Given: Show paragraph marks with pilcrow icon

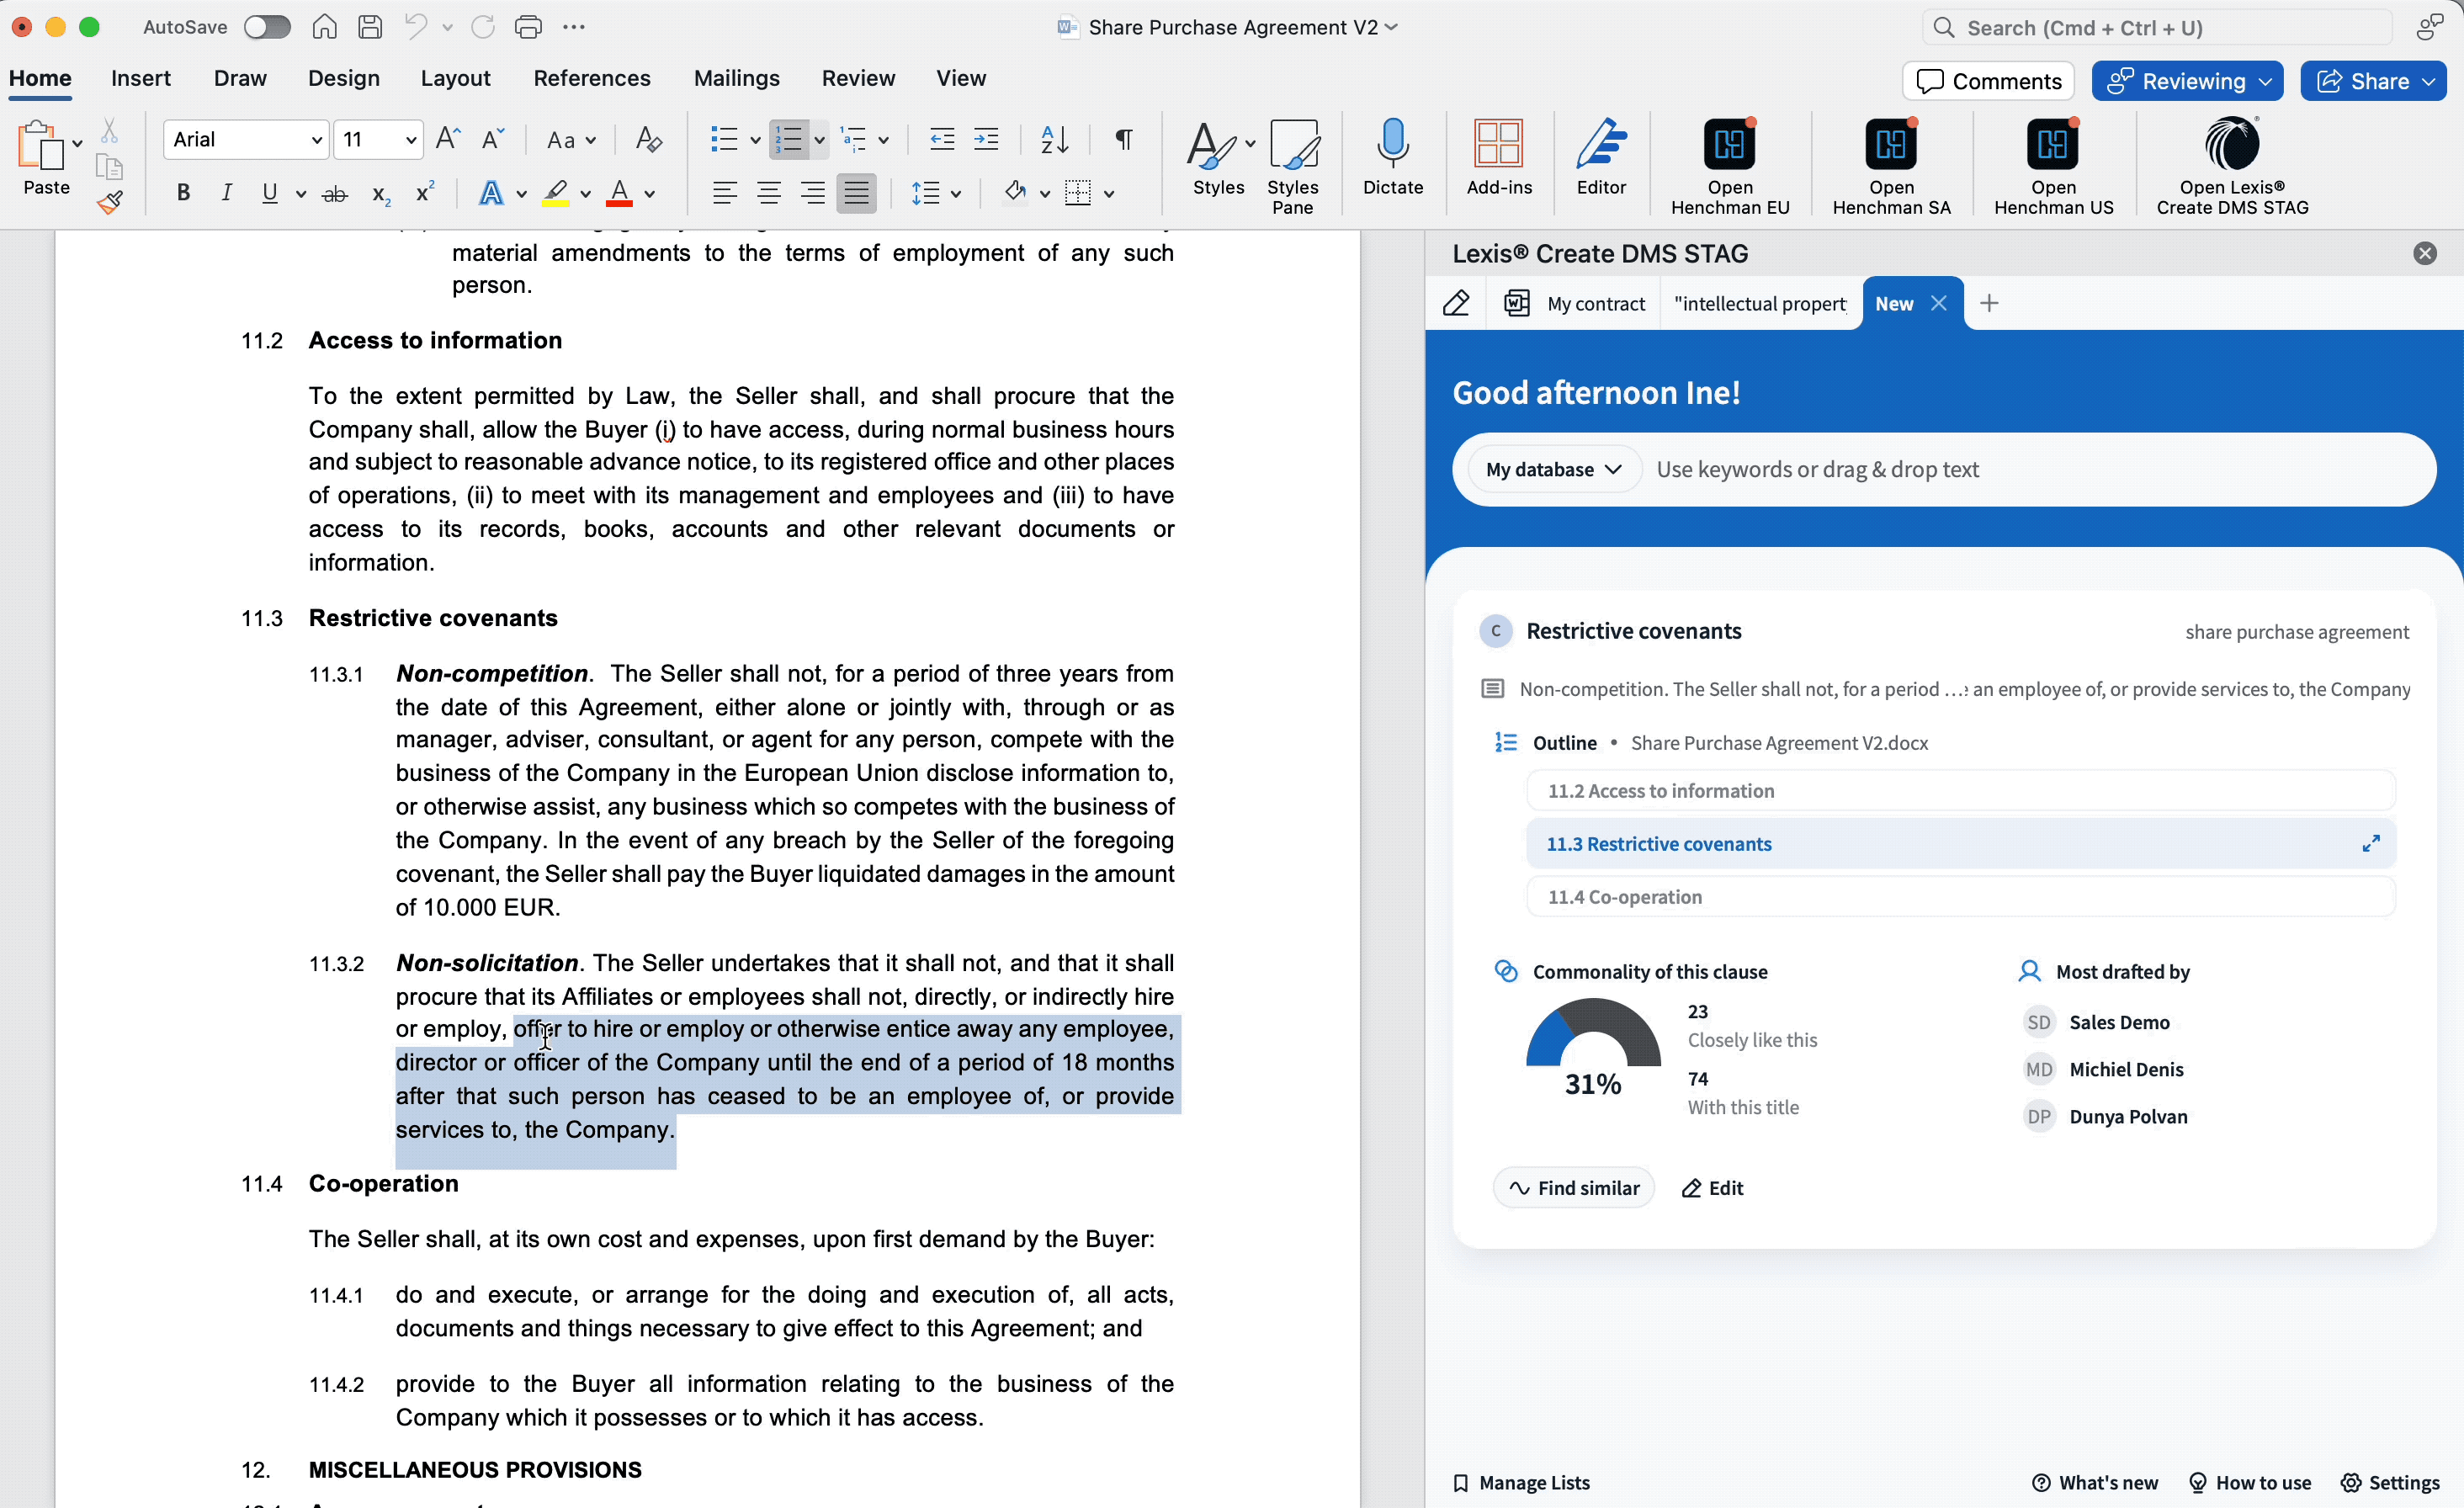Looking at the screenshot, I should [x=1124, y=139].
